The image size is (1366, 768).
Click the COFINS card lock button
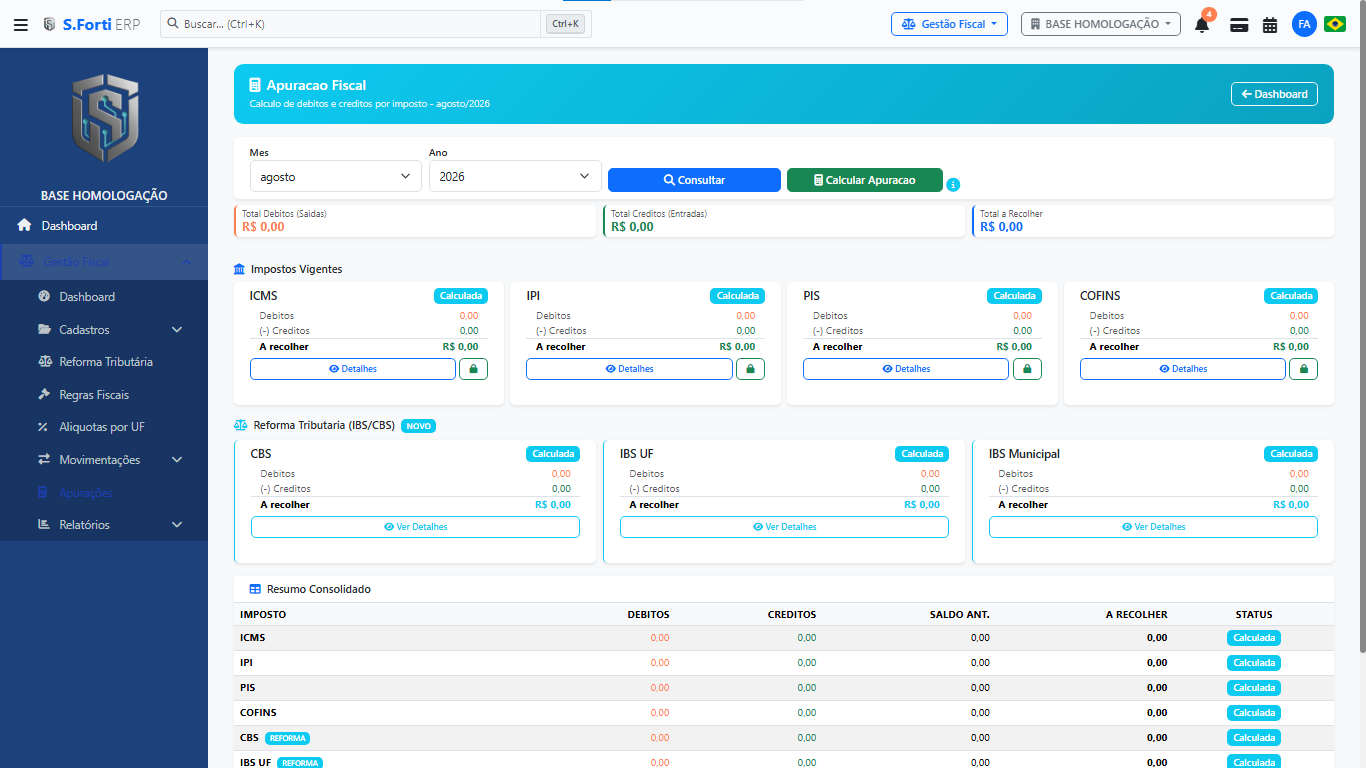[x=1304, y=369]
